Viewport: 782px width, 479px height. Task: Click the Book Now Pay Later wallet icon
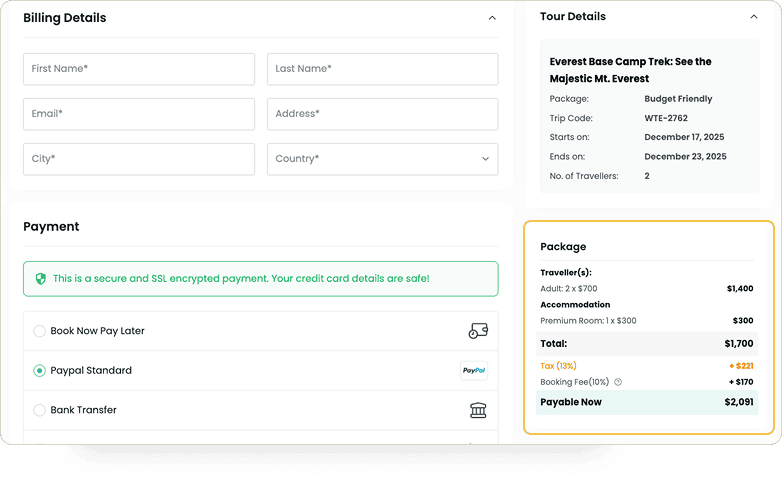(x=478, y=331)
